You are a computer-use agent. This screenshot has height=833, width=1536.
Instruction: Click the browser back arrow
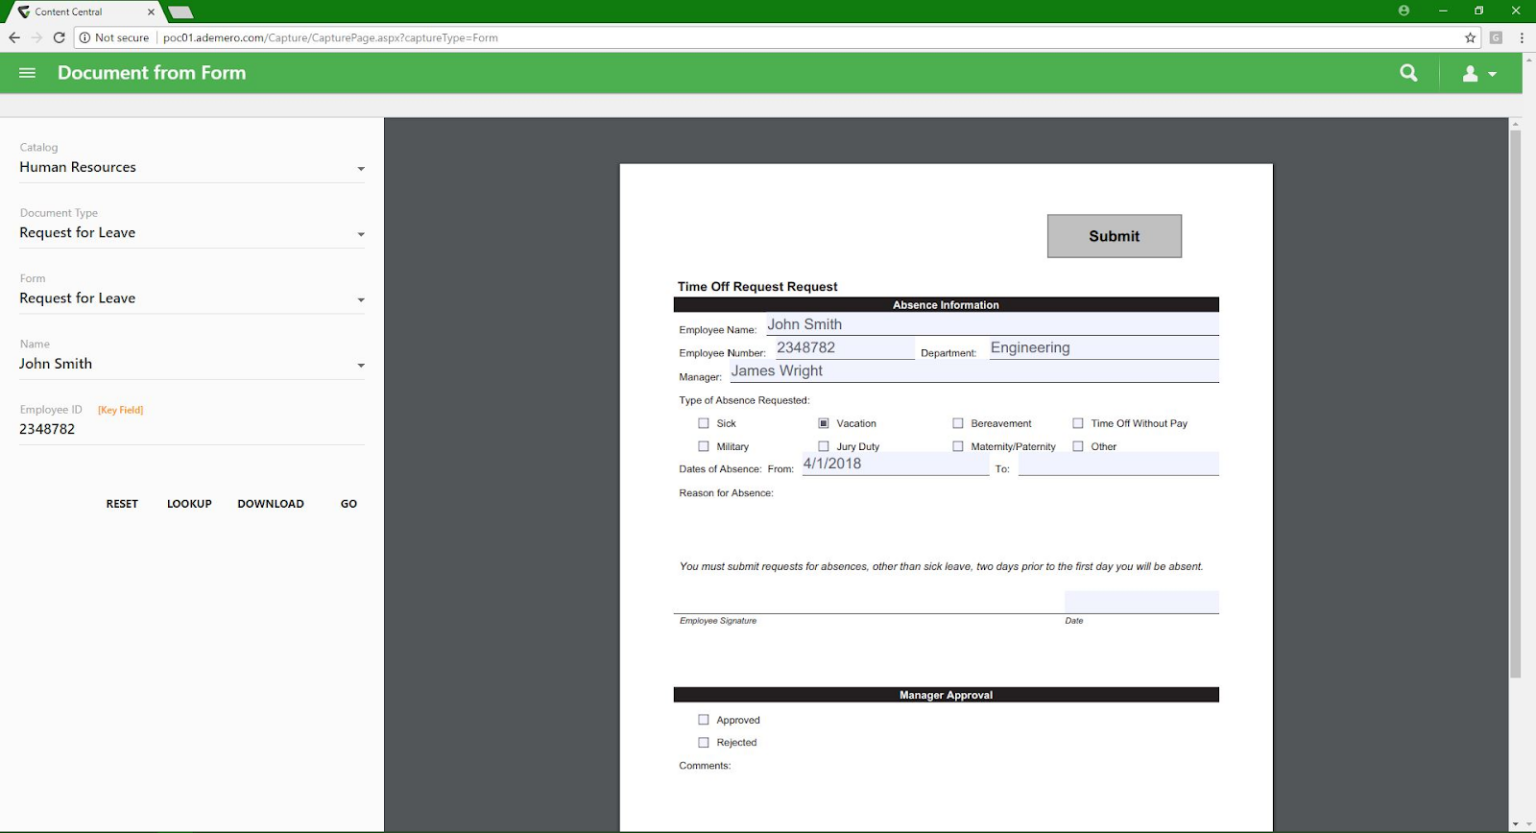pos(14,37)
